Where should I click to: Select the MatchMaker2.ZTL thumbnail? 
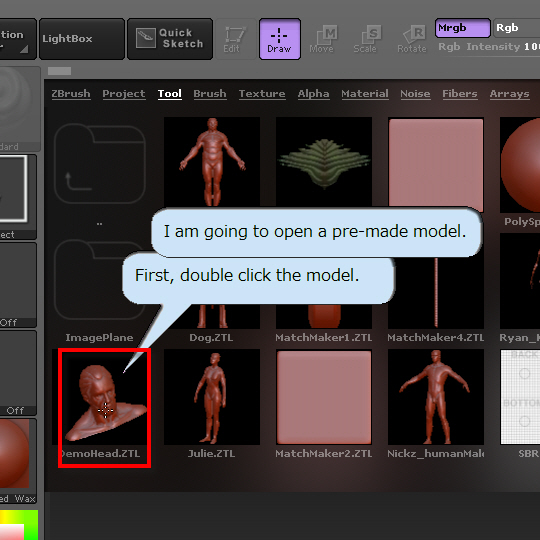click(x=324, y=397)
